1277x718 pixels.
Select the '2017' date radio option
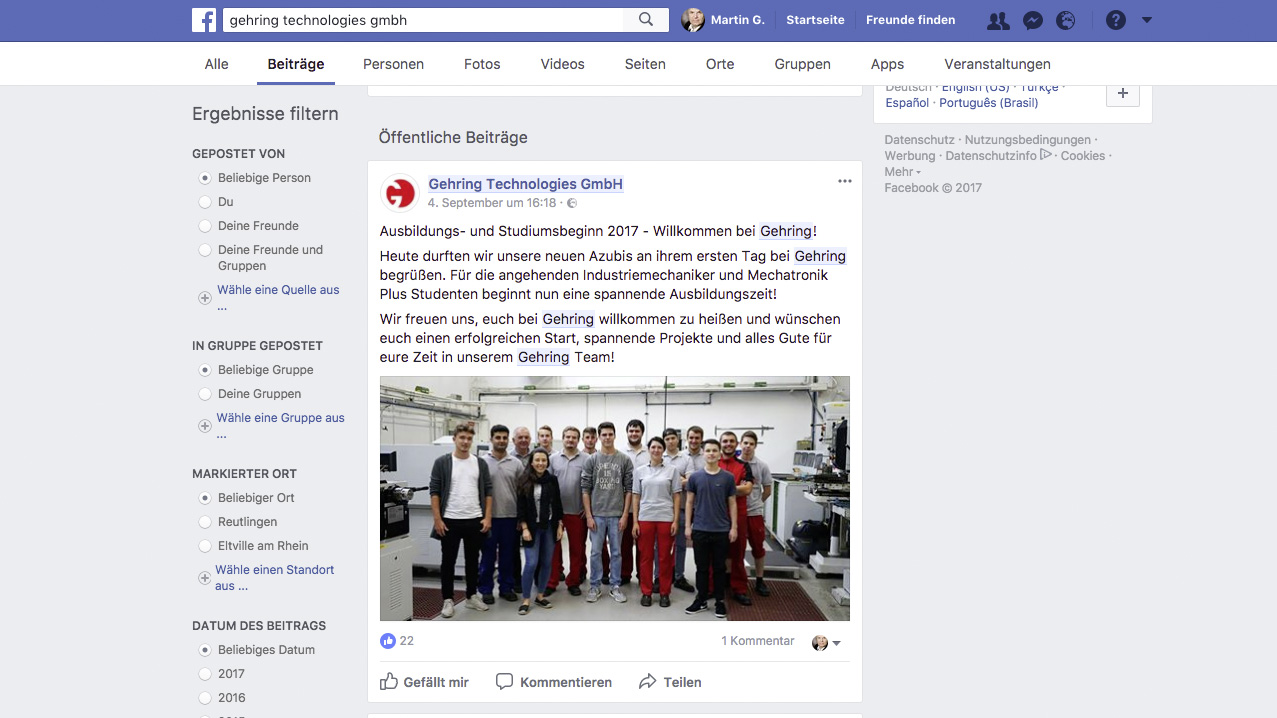(205, 674)
